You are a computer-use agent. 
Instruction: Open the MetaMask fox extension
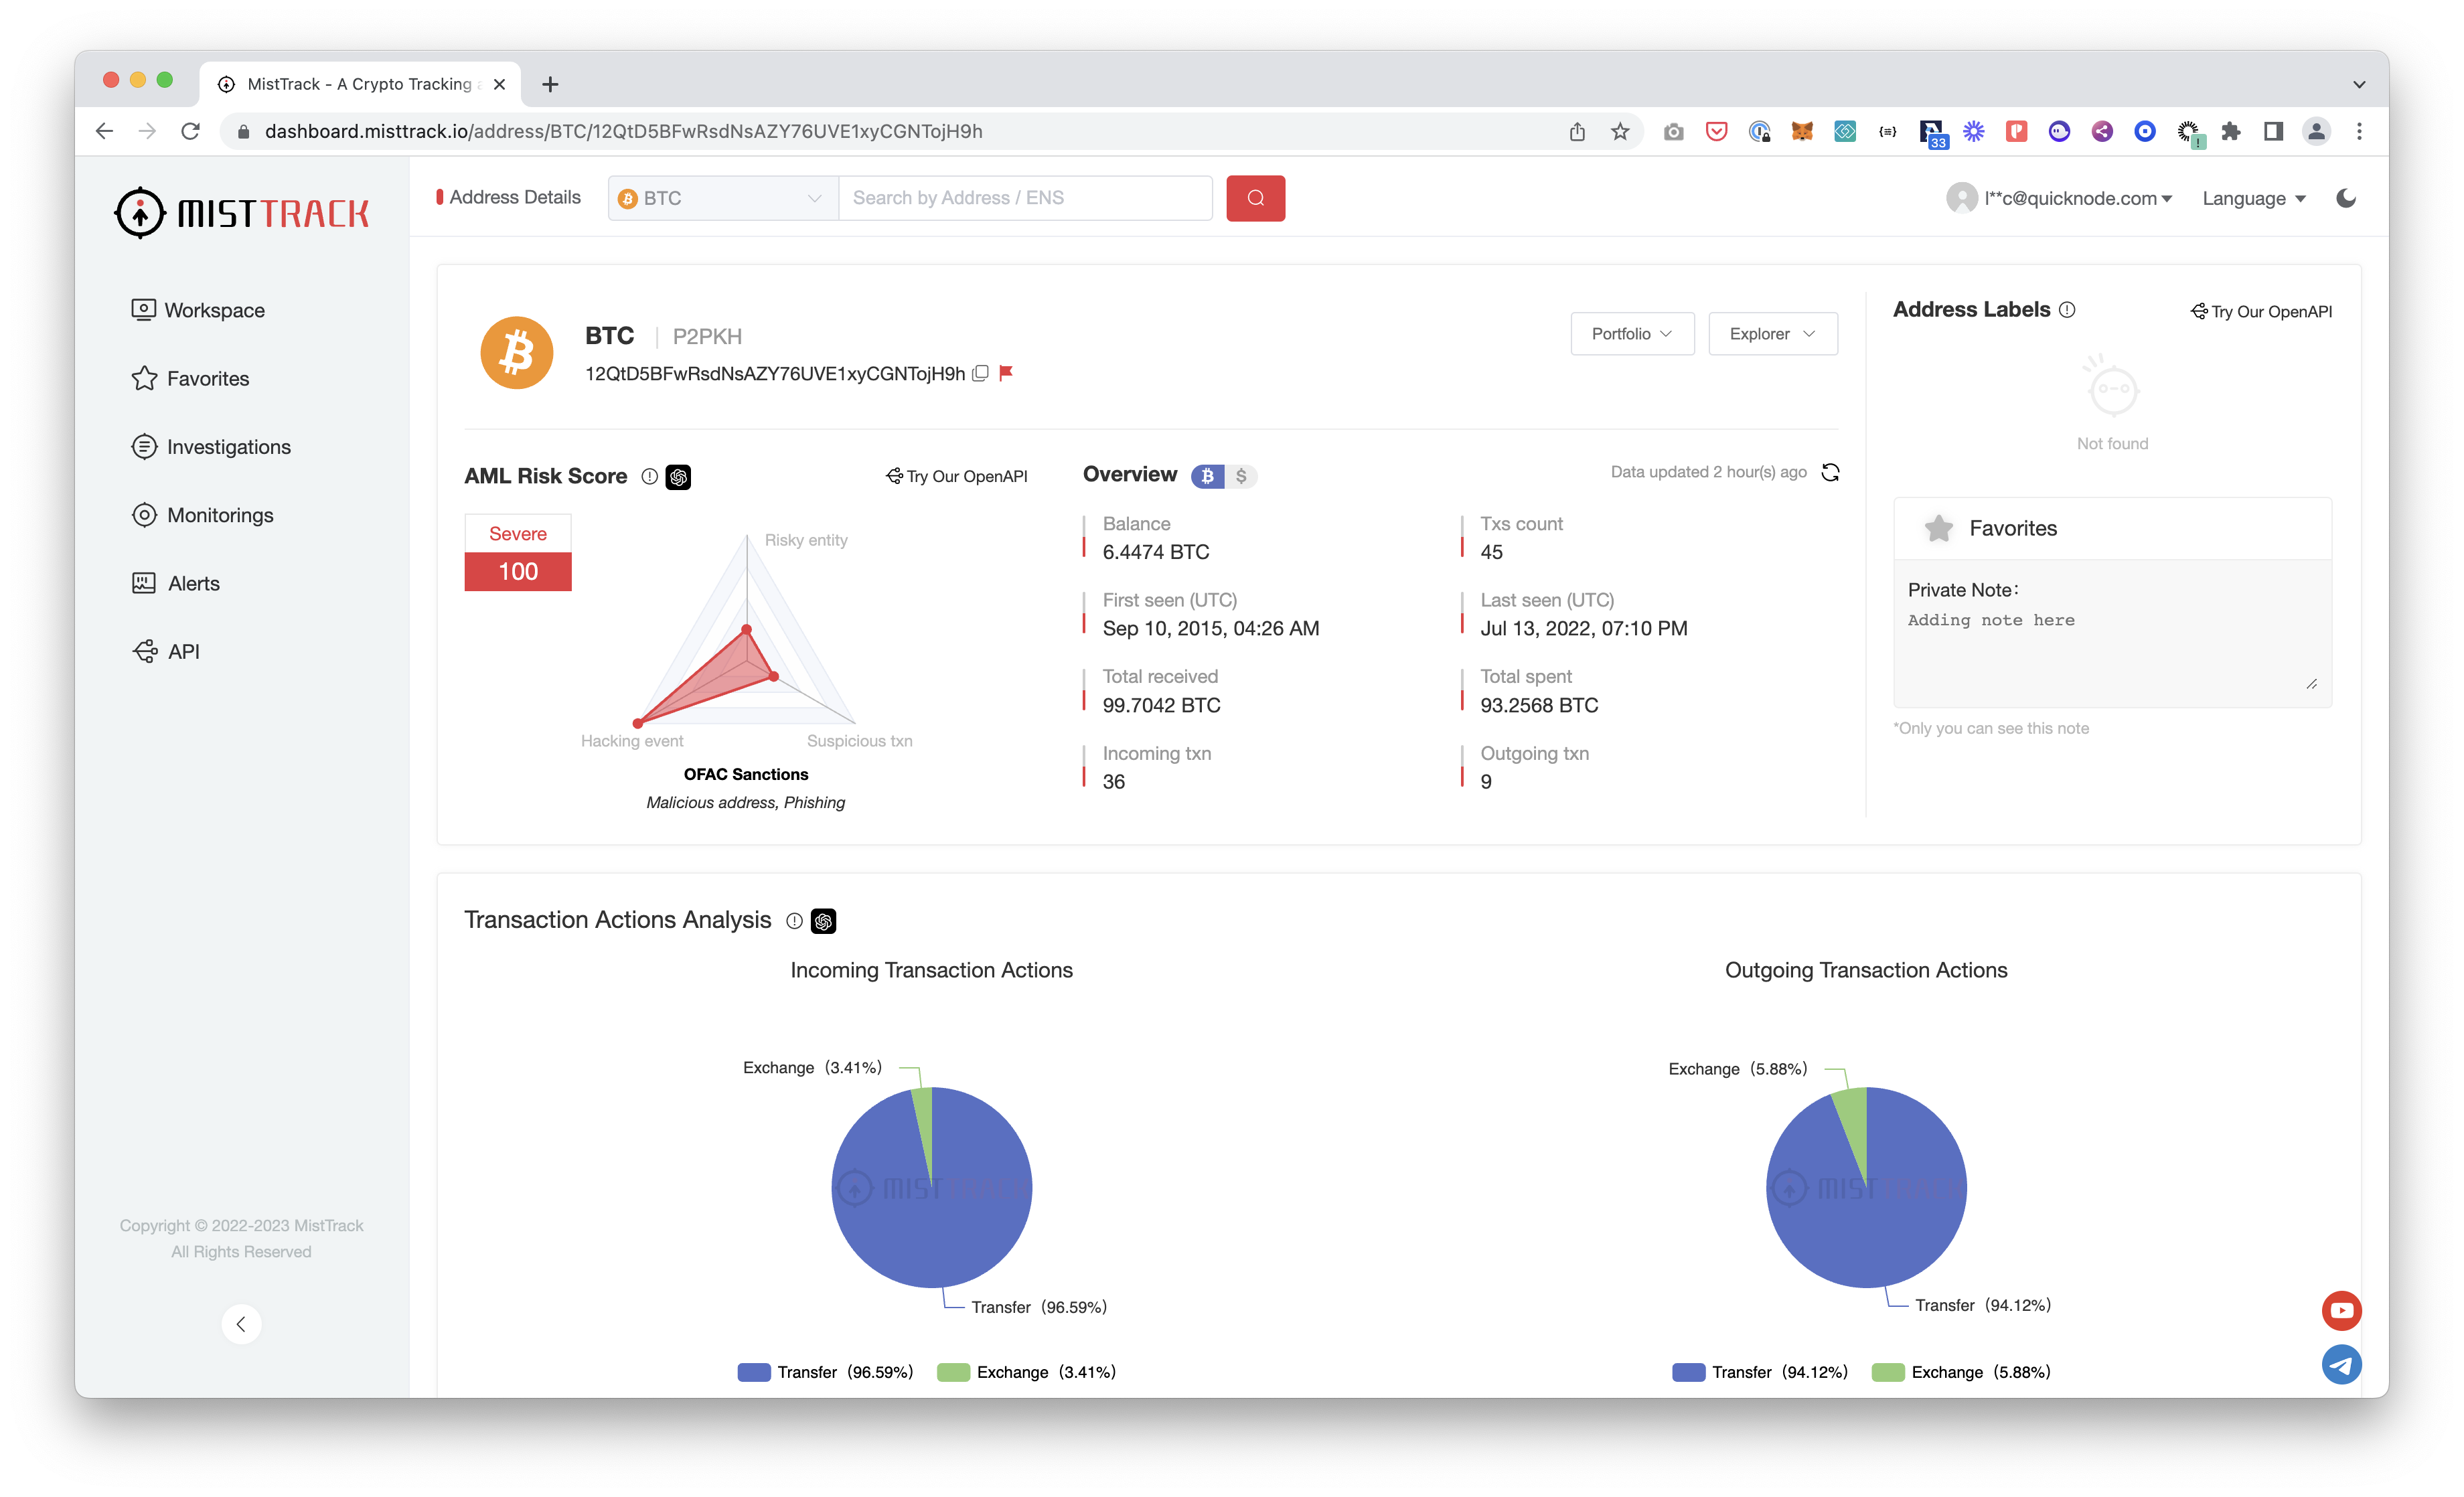coord(1801,131)
